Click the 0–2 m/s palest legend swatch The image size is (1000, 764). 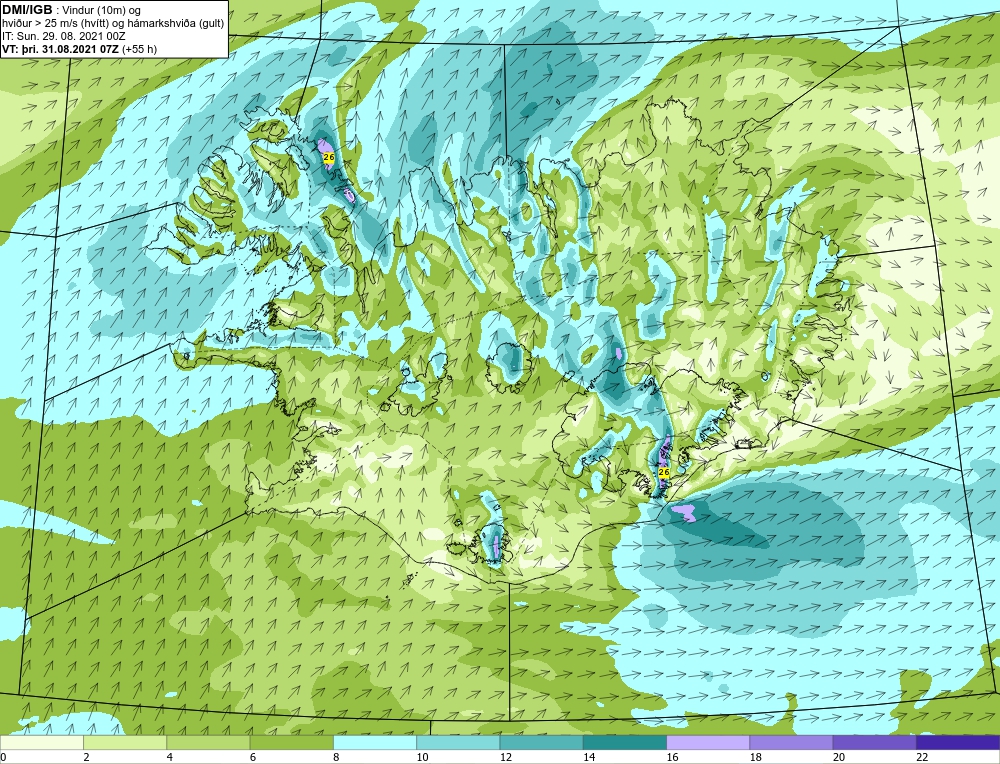click(41, 743)
